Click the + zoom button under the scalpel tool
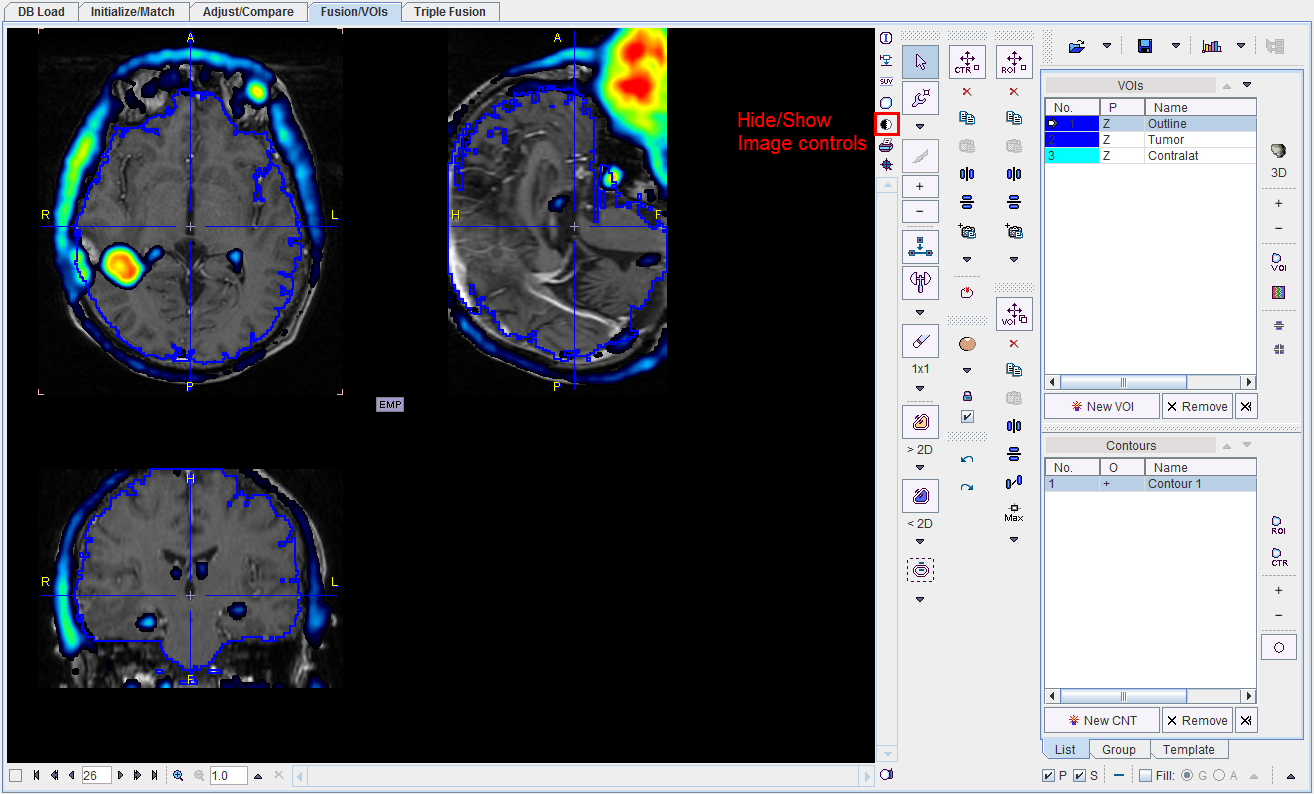1314x794 pixels. (920, 186)
